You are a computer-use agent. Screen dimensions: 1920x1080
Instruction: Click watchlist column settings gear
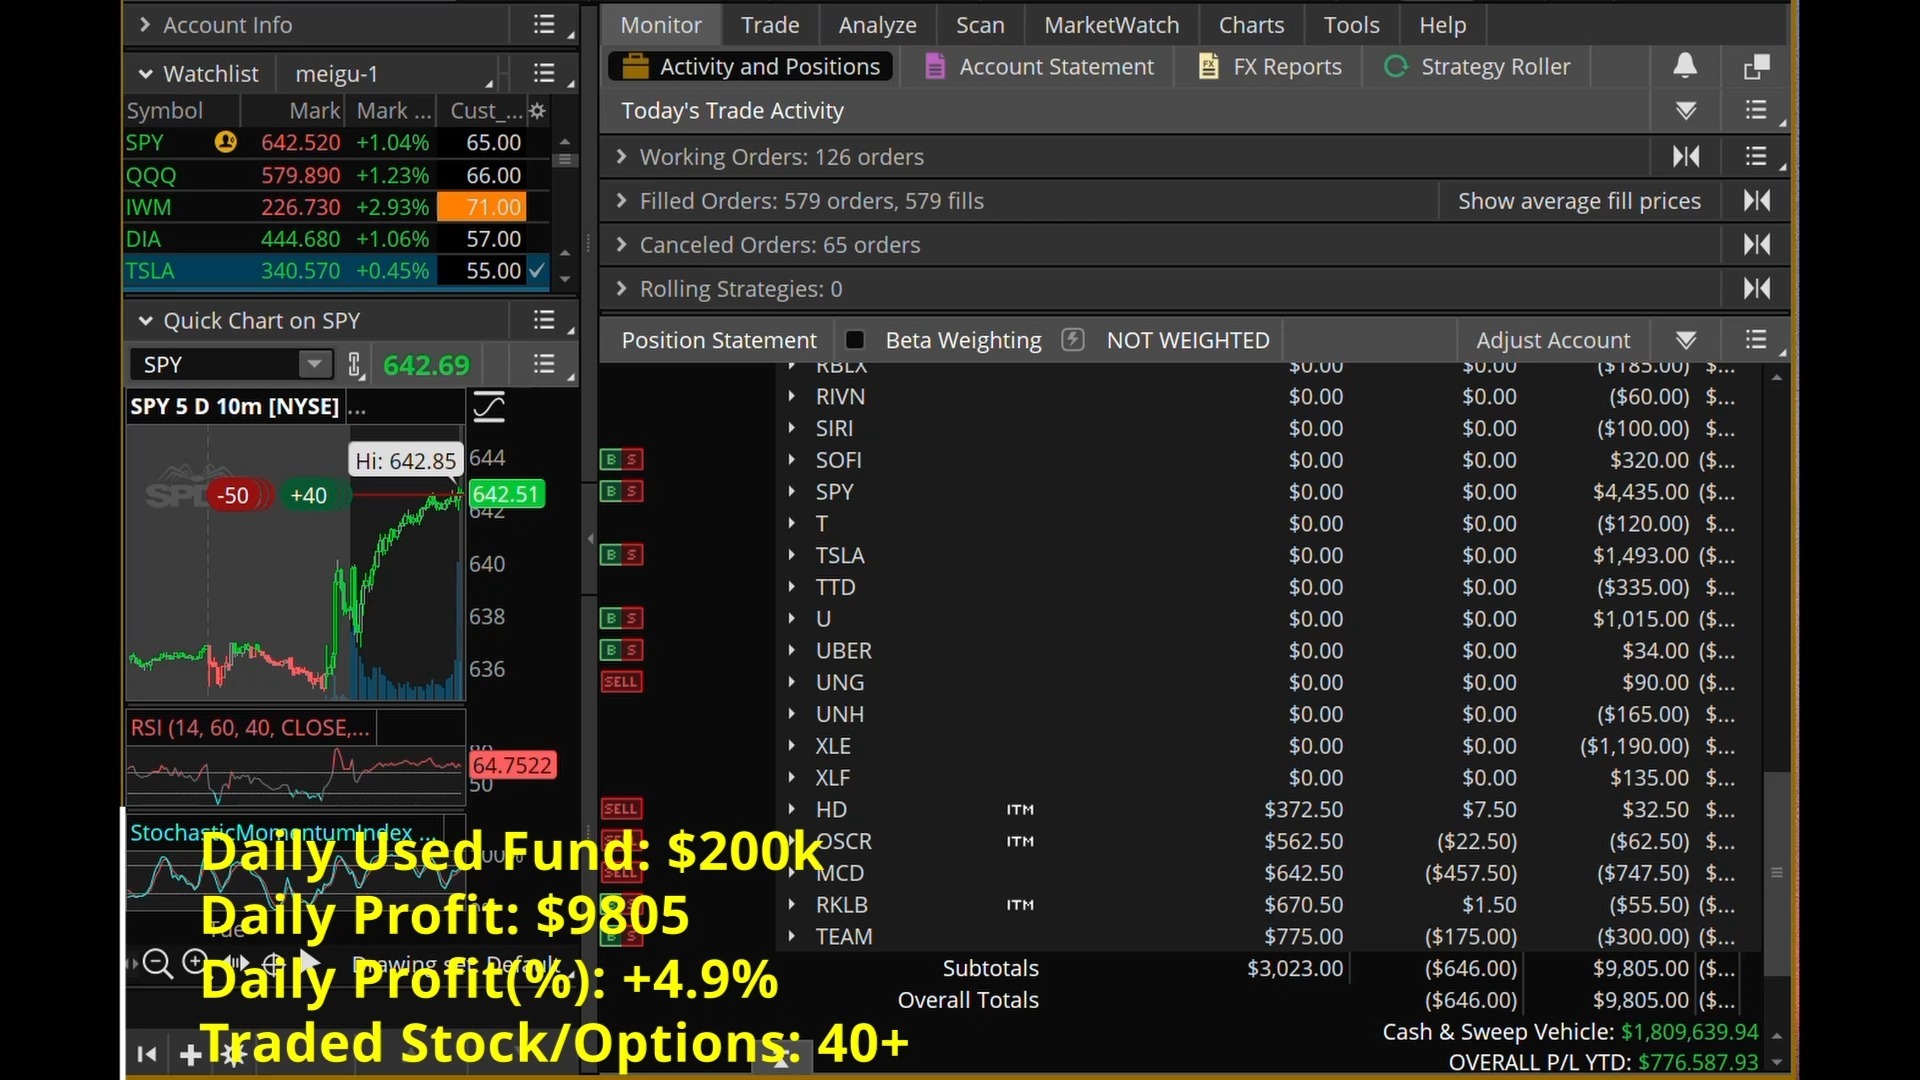coord(538,111)
